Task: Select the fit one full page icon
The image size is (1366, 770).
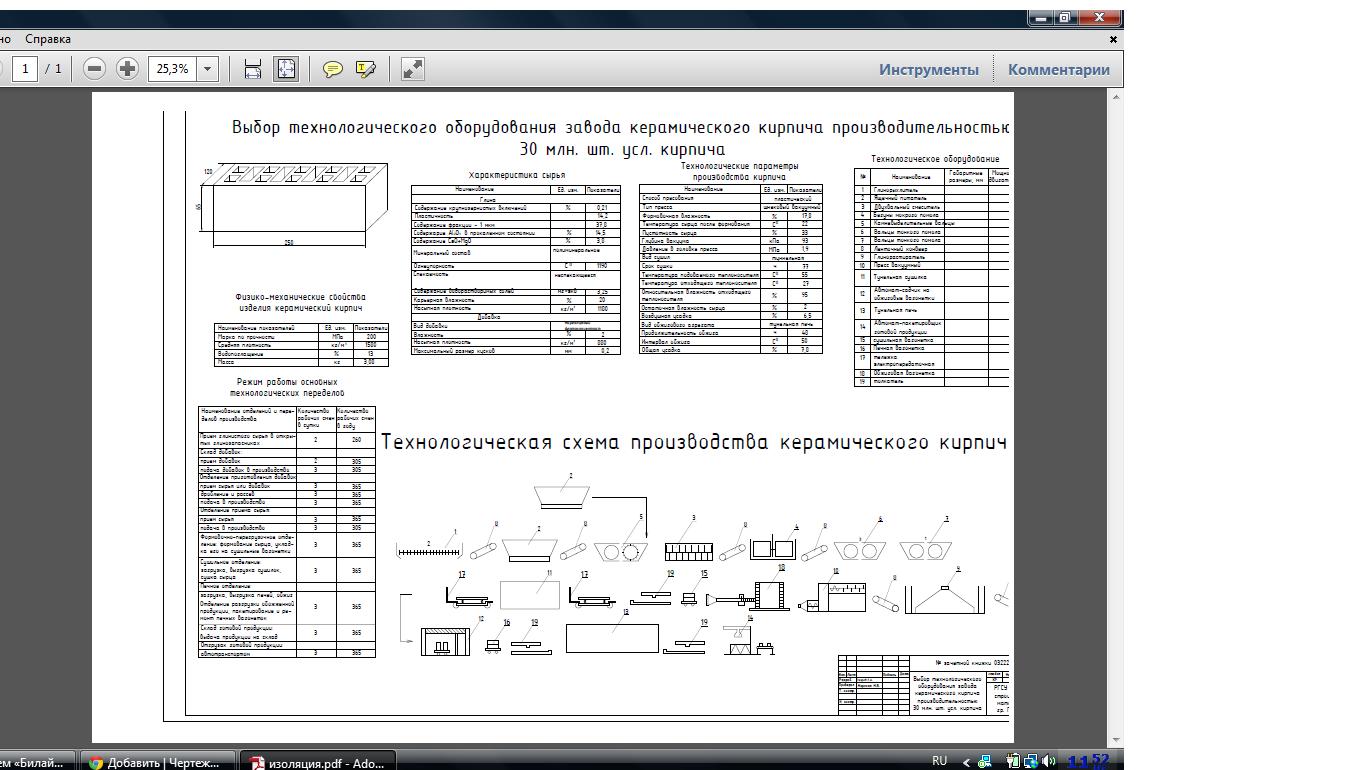Action: click(x=286, y=68)
